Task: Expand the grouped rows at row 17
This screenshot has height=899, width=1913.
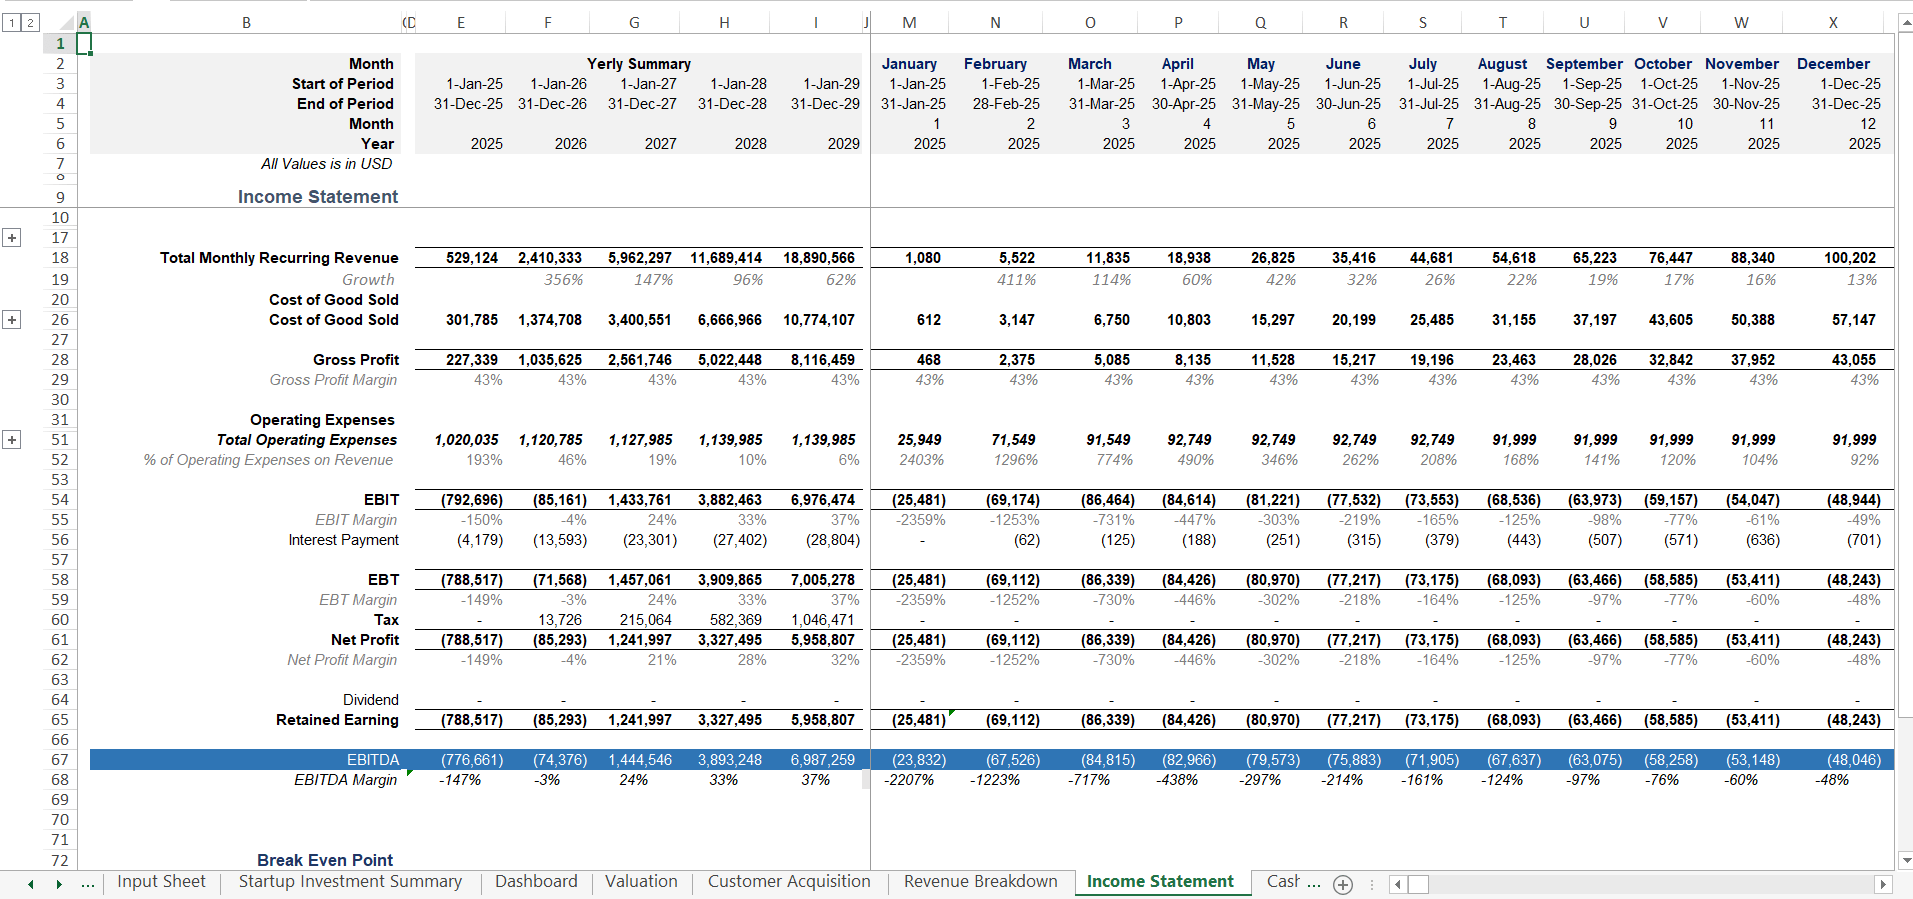Action: [x=12, y=238]
